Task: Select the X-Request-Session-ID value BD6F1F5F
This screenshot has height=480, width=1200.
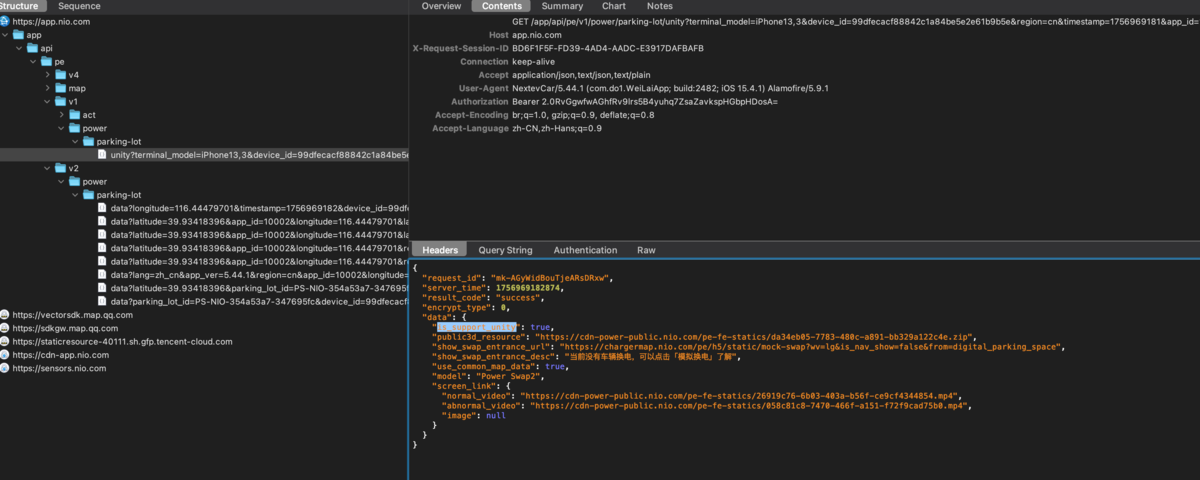Action: click(607, 48)
